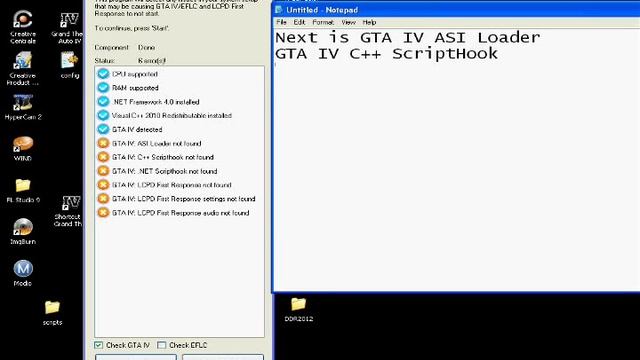The image size is (640, 360).
Task: Click the Untitled - Notepad title bar
Action: tap(456, 10)
